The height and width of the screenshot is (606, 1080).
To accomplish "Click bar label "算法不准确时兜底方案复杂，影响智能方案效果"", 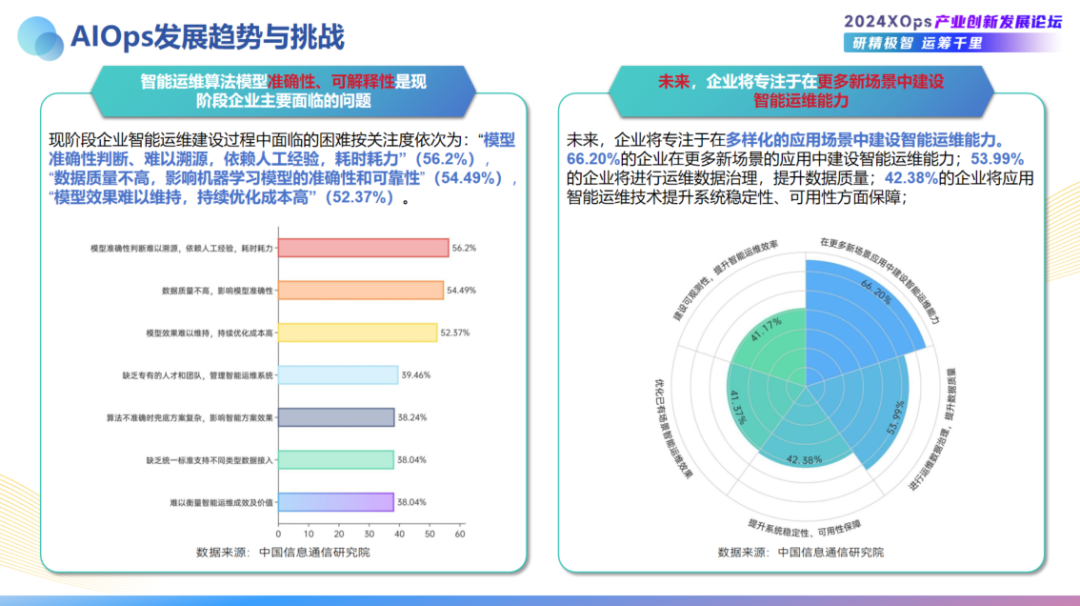I will click(189, 418).
